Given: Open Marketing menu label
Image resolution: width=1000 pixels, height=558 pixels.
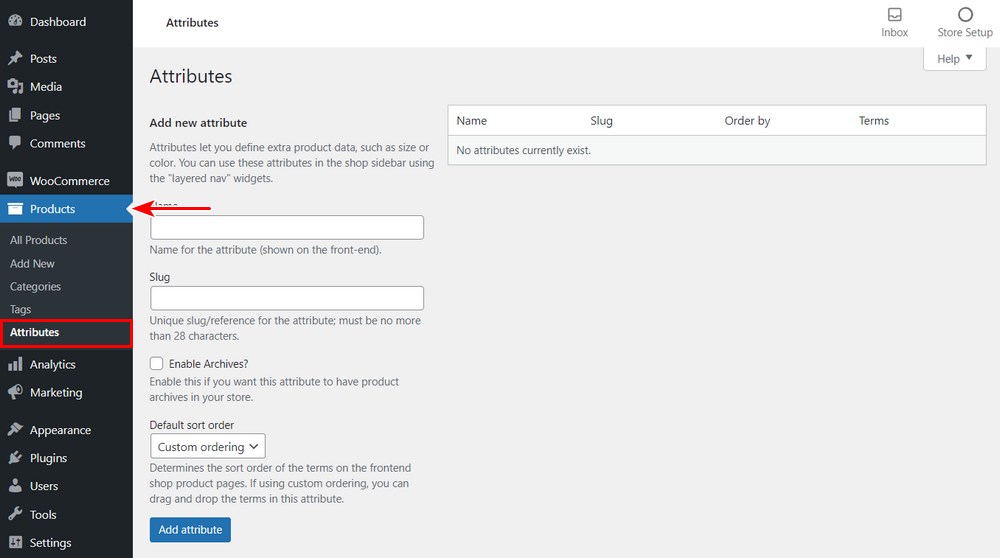Looking at the screenshot, I should click(x=56, y=393).
